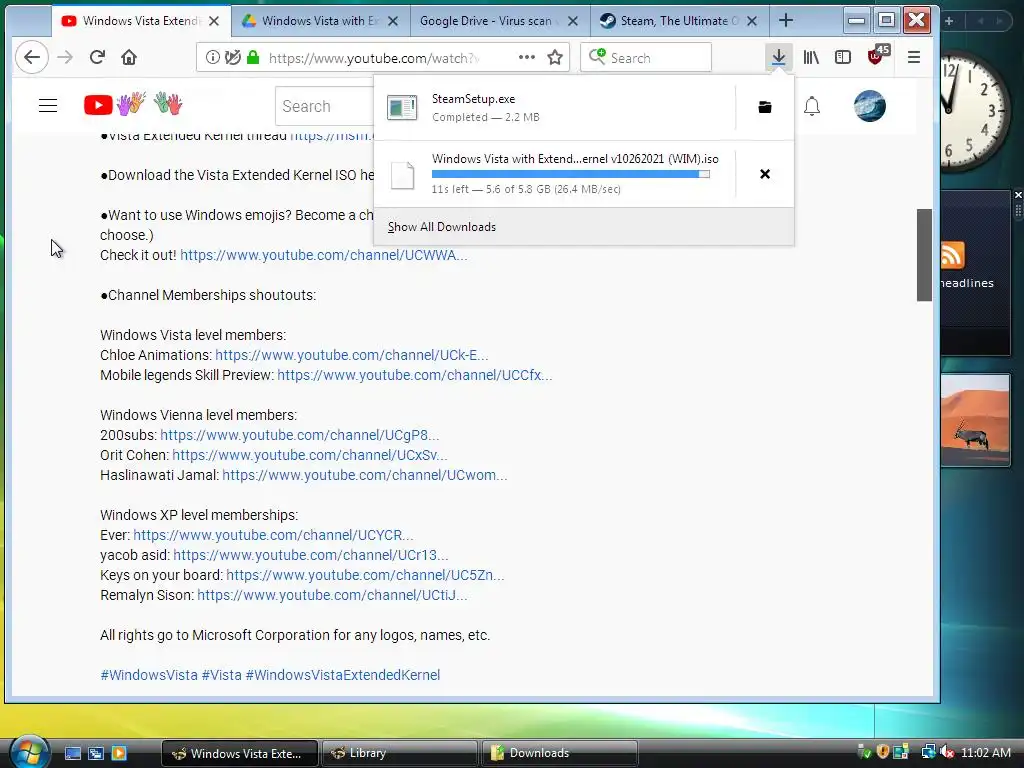1024x768 pixels.
Task: Show site information icon in address bar
Action: point(213,57)
